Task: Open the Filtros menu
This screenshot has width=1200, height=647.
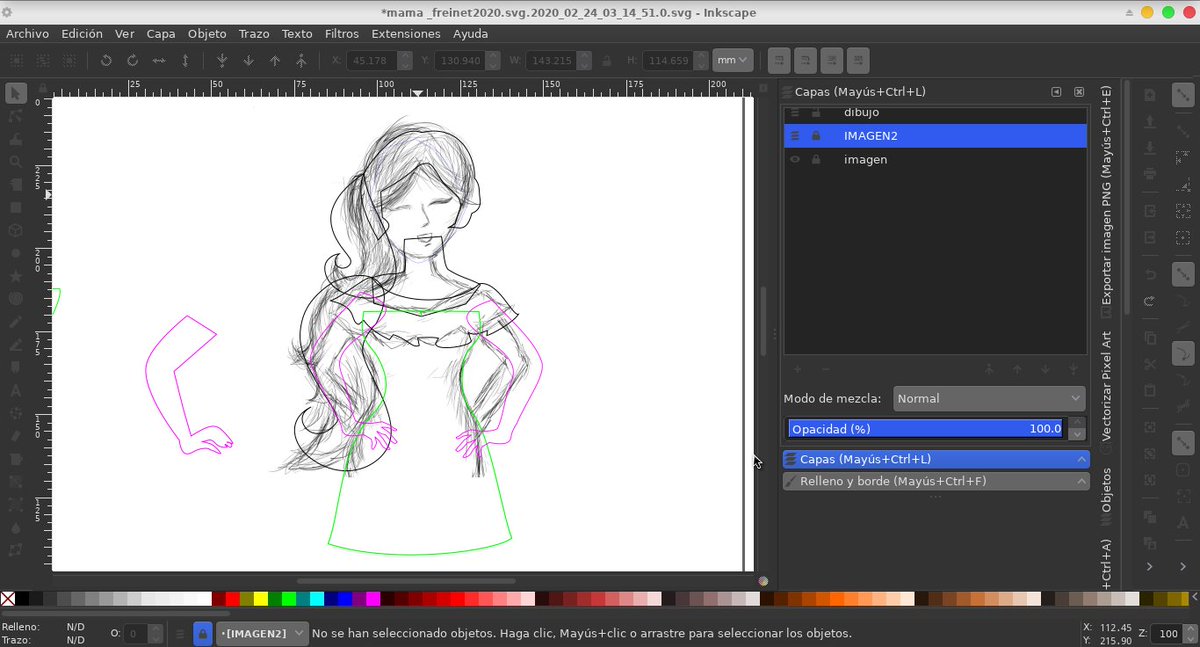Action: (x=341, y=33)
